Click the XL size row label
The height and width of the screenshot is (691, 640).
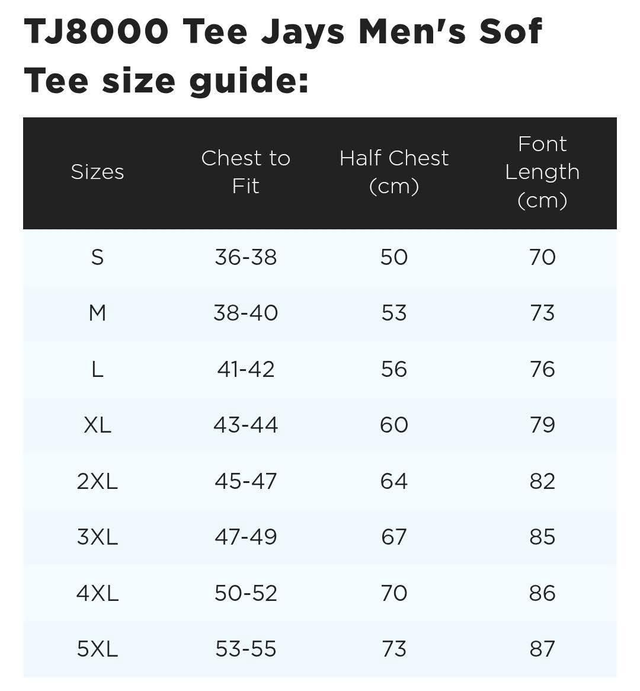tap(97, 425)
